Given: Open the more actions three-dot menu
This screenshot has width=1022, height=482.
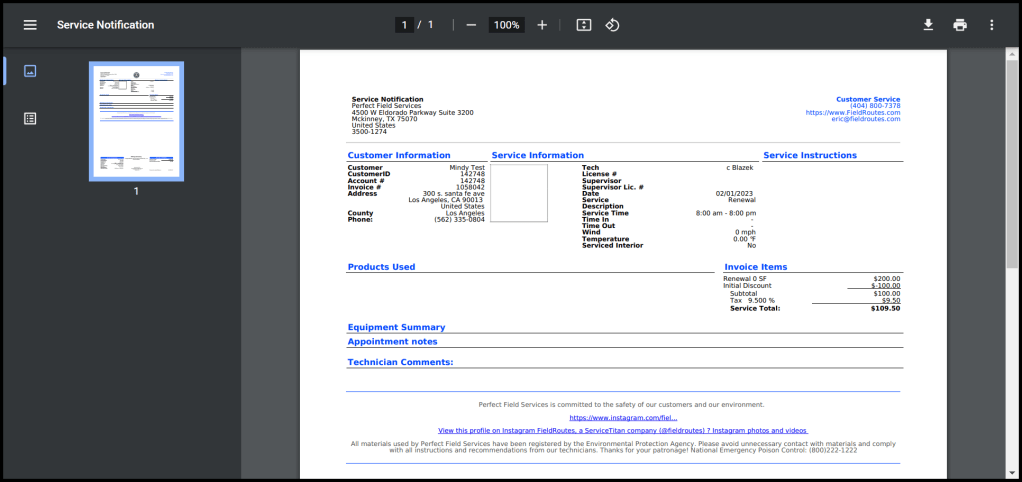Looking at the screenshot, I should (992, 25).
